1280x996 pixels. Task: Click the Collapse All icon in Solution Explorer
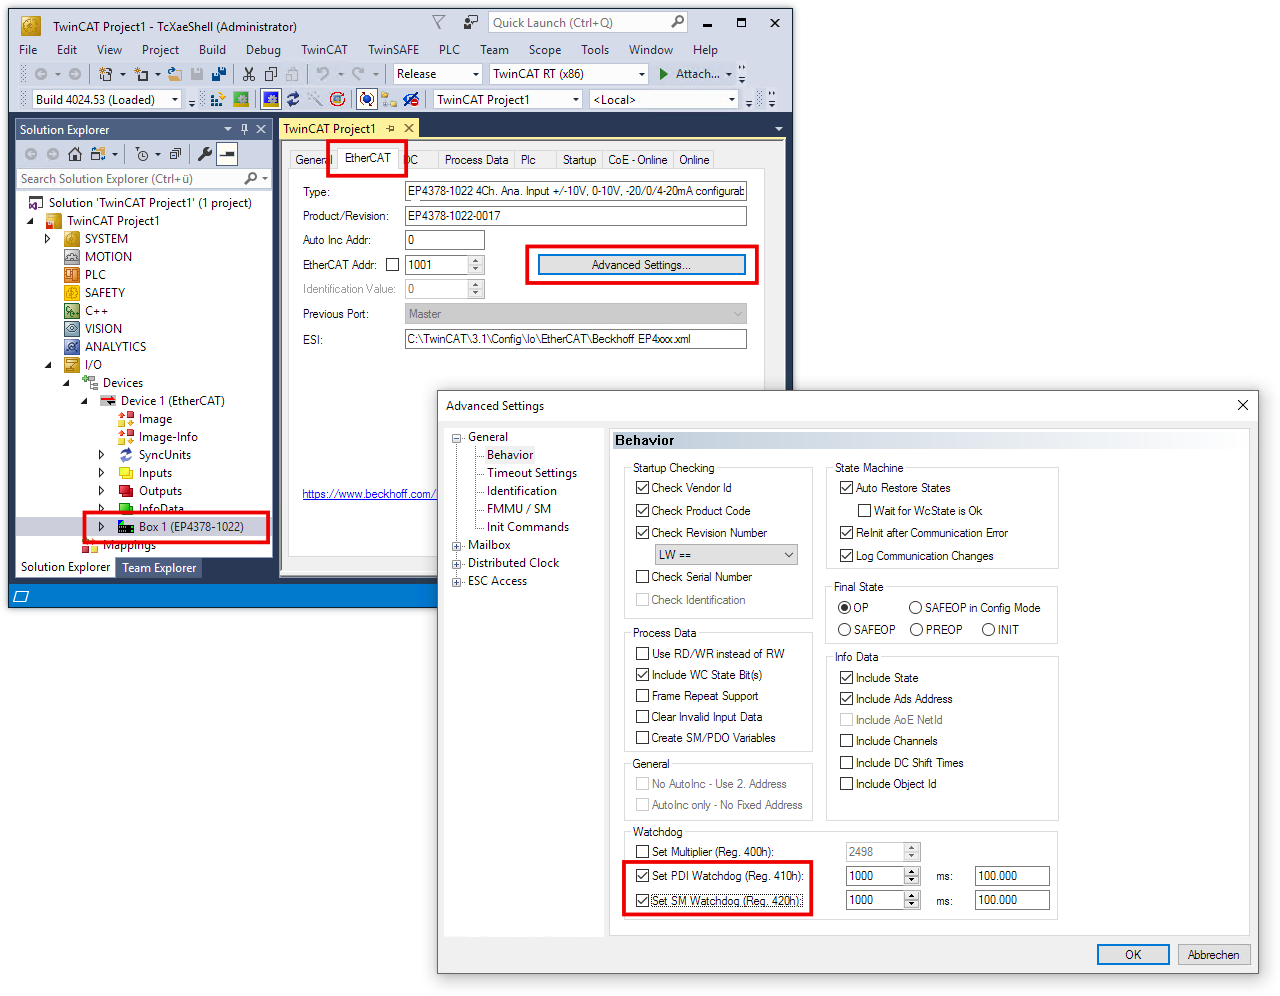coord(175,154)
